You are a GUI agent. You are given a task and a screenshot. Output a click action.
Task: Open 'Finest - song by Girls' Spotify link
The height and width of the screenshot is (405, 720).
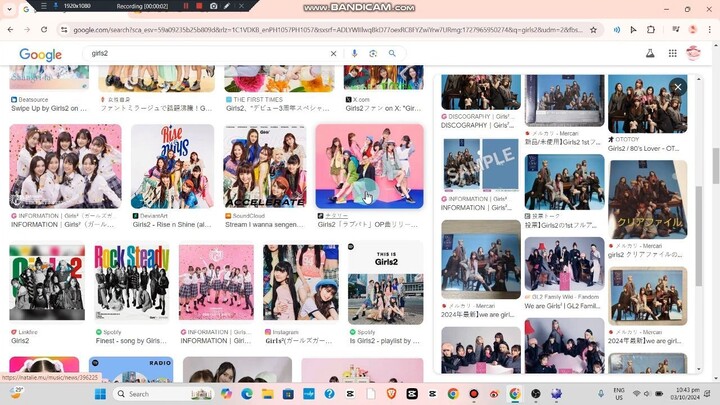pos(131,341)
